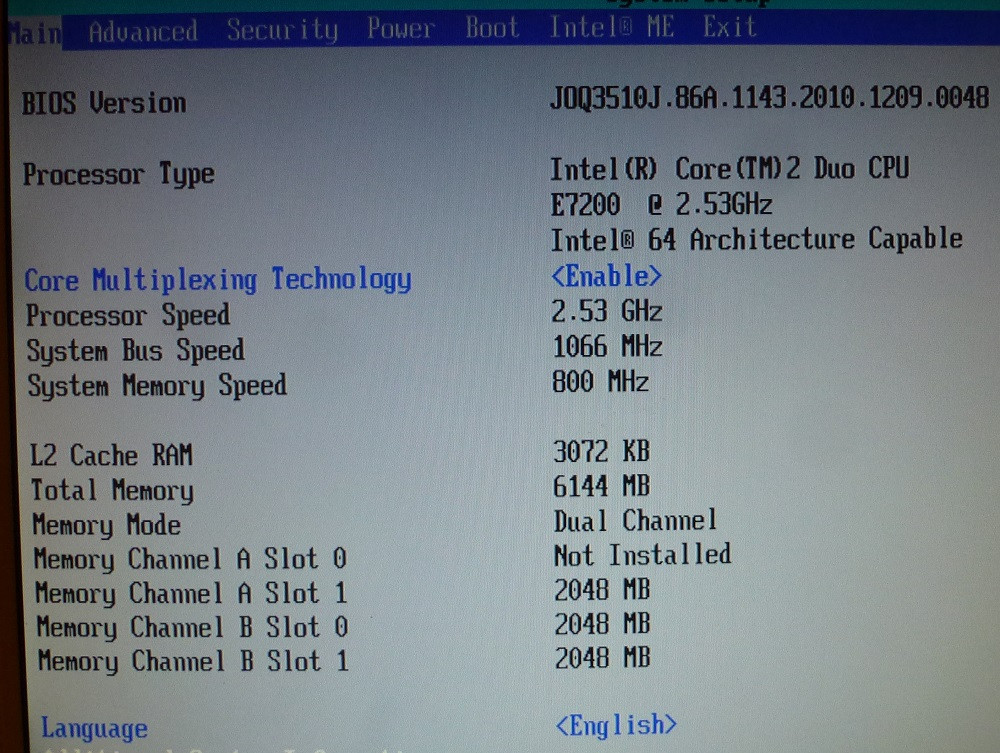The image size is (1000, 753).
Task: Toggle Core Multiplexing Technology Enable value
Action: (606, 276)
